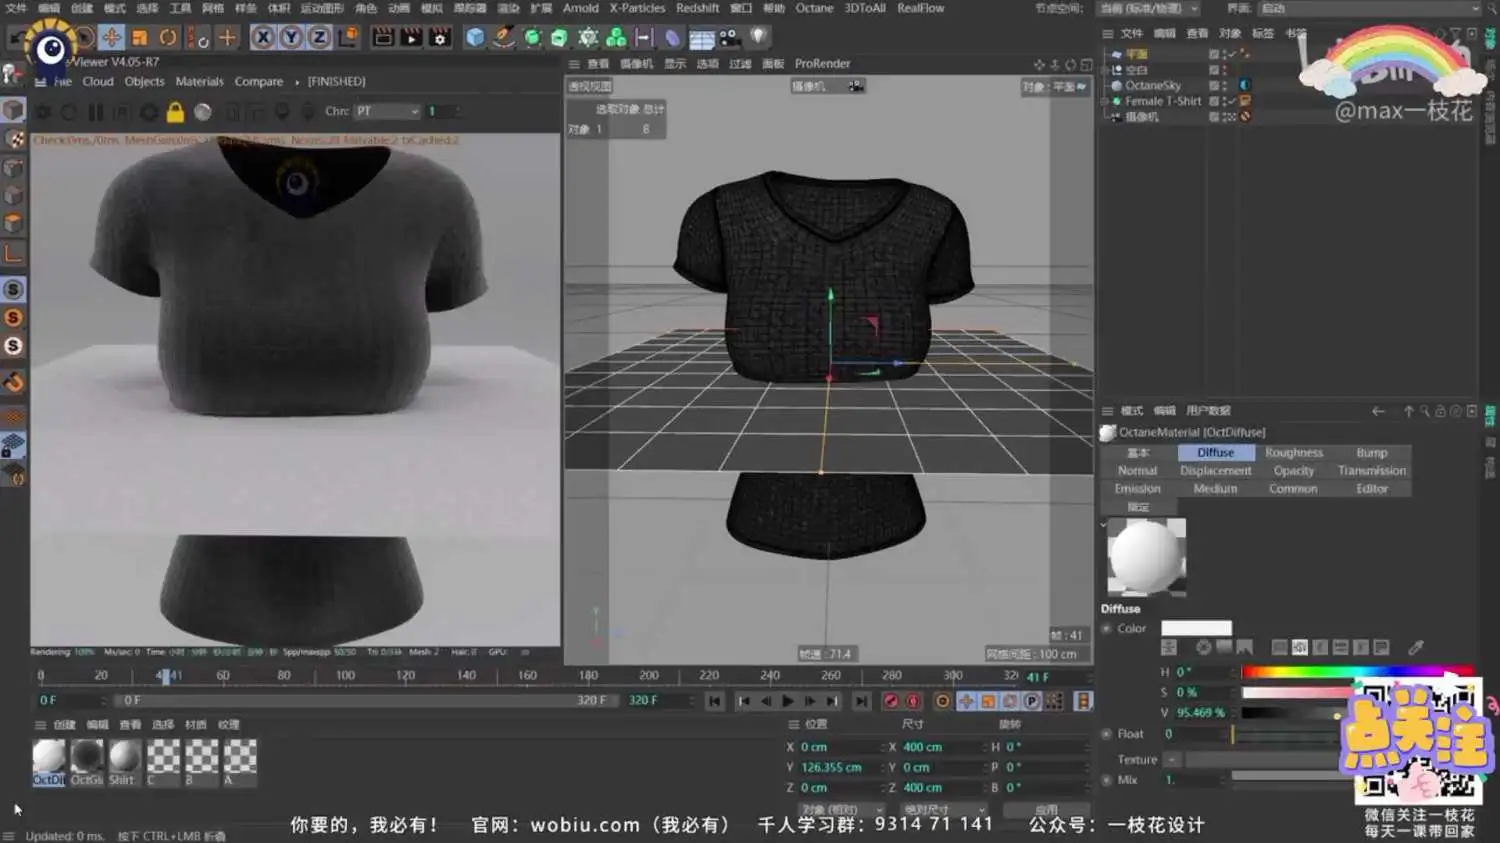Switch to the Displacement material tab

tap(1215, 471)
